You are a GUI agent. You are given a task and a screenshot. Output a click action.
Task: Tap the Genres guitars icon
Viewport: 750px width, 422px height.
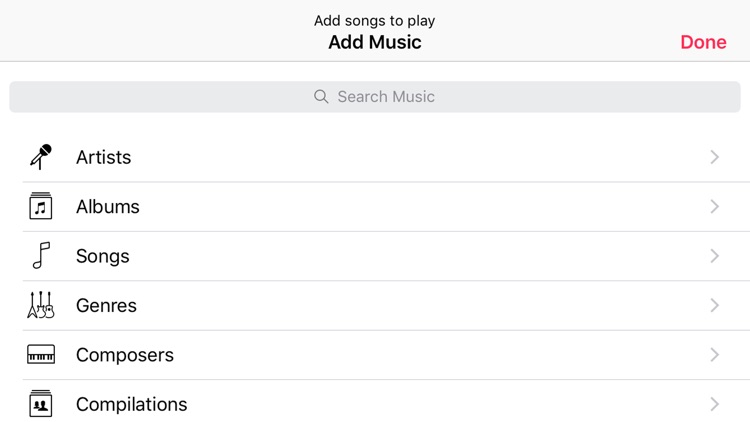(41, 305)
